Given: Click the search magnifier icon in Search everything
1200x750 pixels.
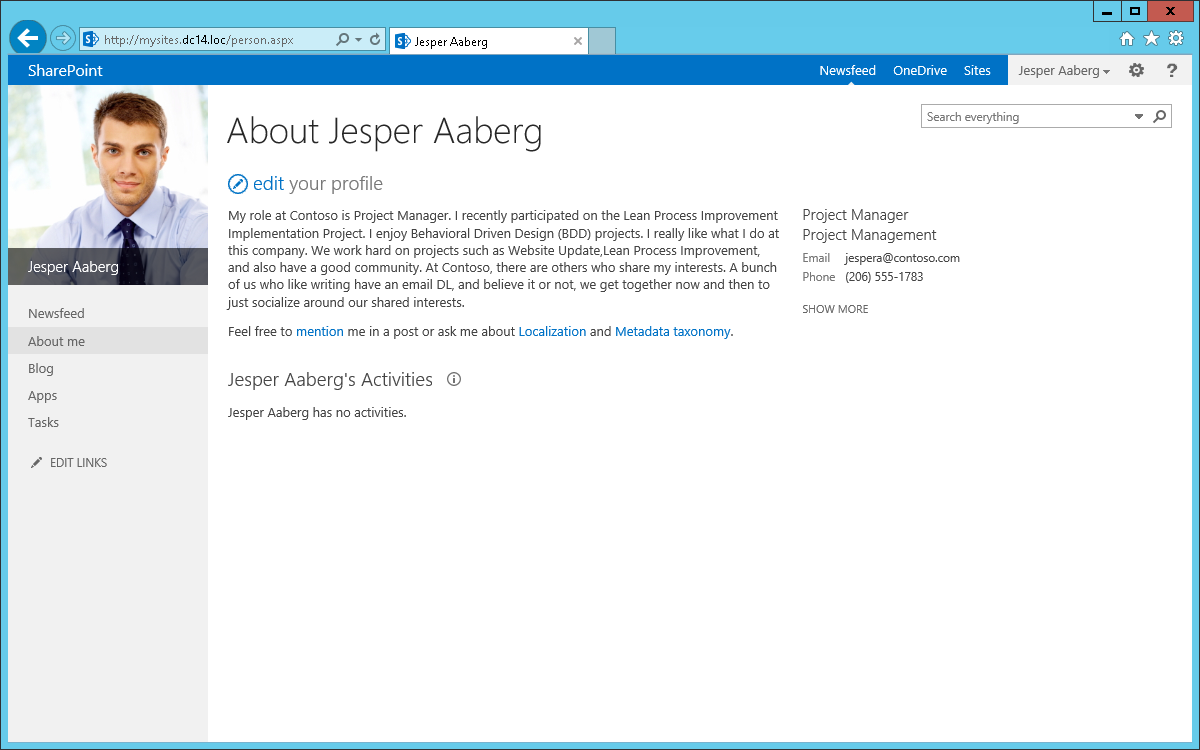Looking at the screenshot, I should point(1159,117).
